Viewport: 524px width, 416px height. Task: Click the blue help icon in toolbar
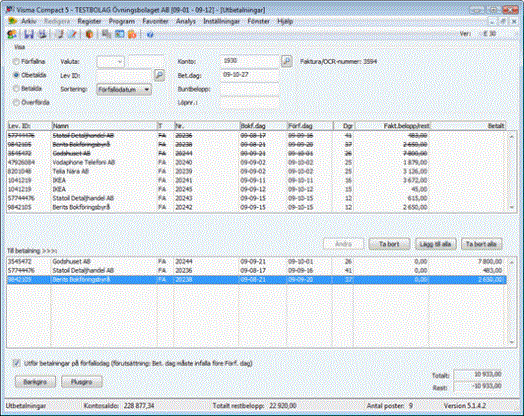coord(150,34)
